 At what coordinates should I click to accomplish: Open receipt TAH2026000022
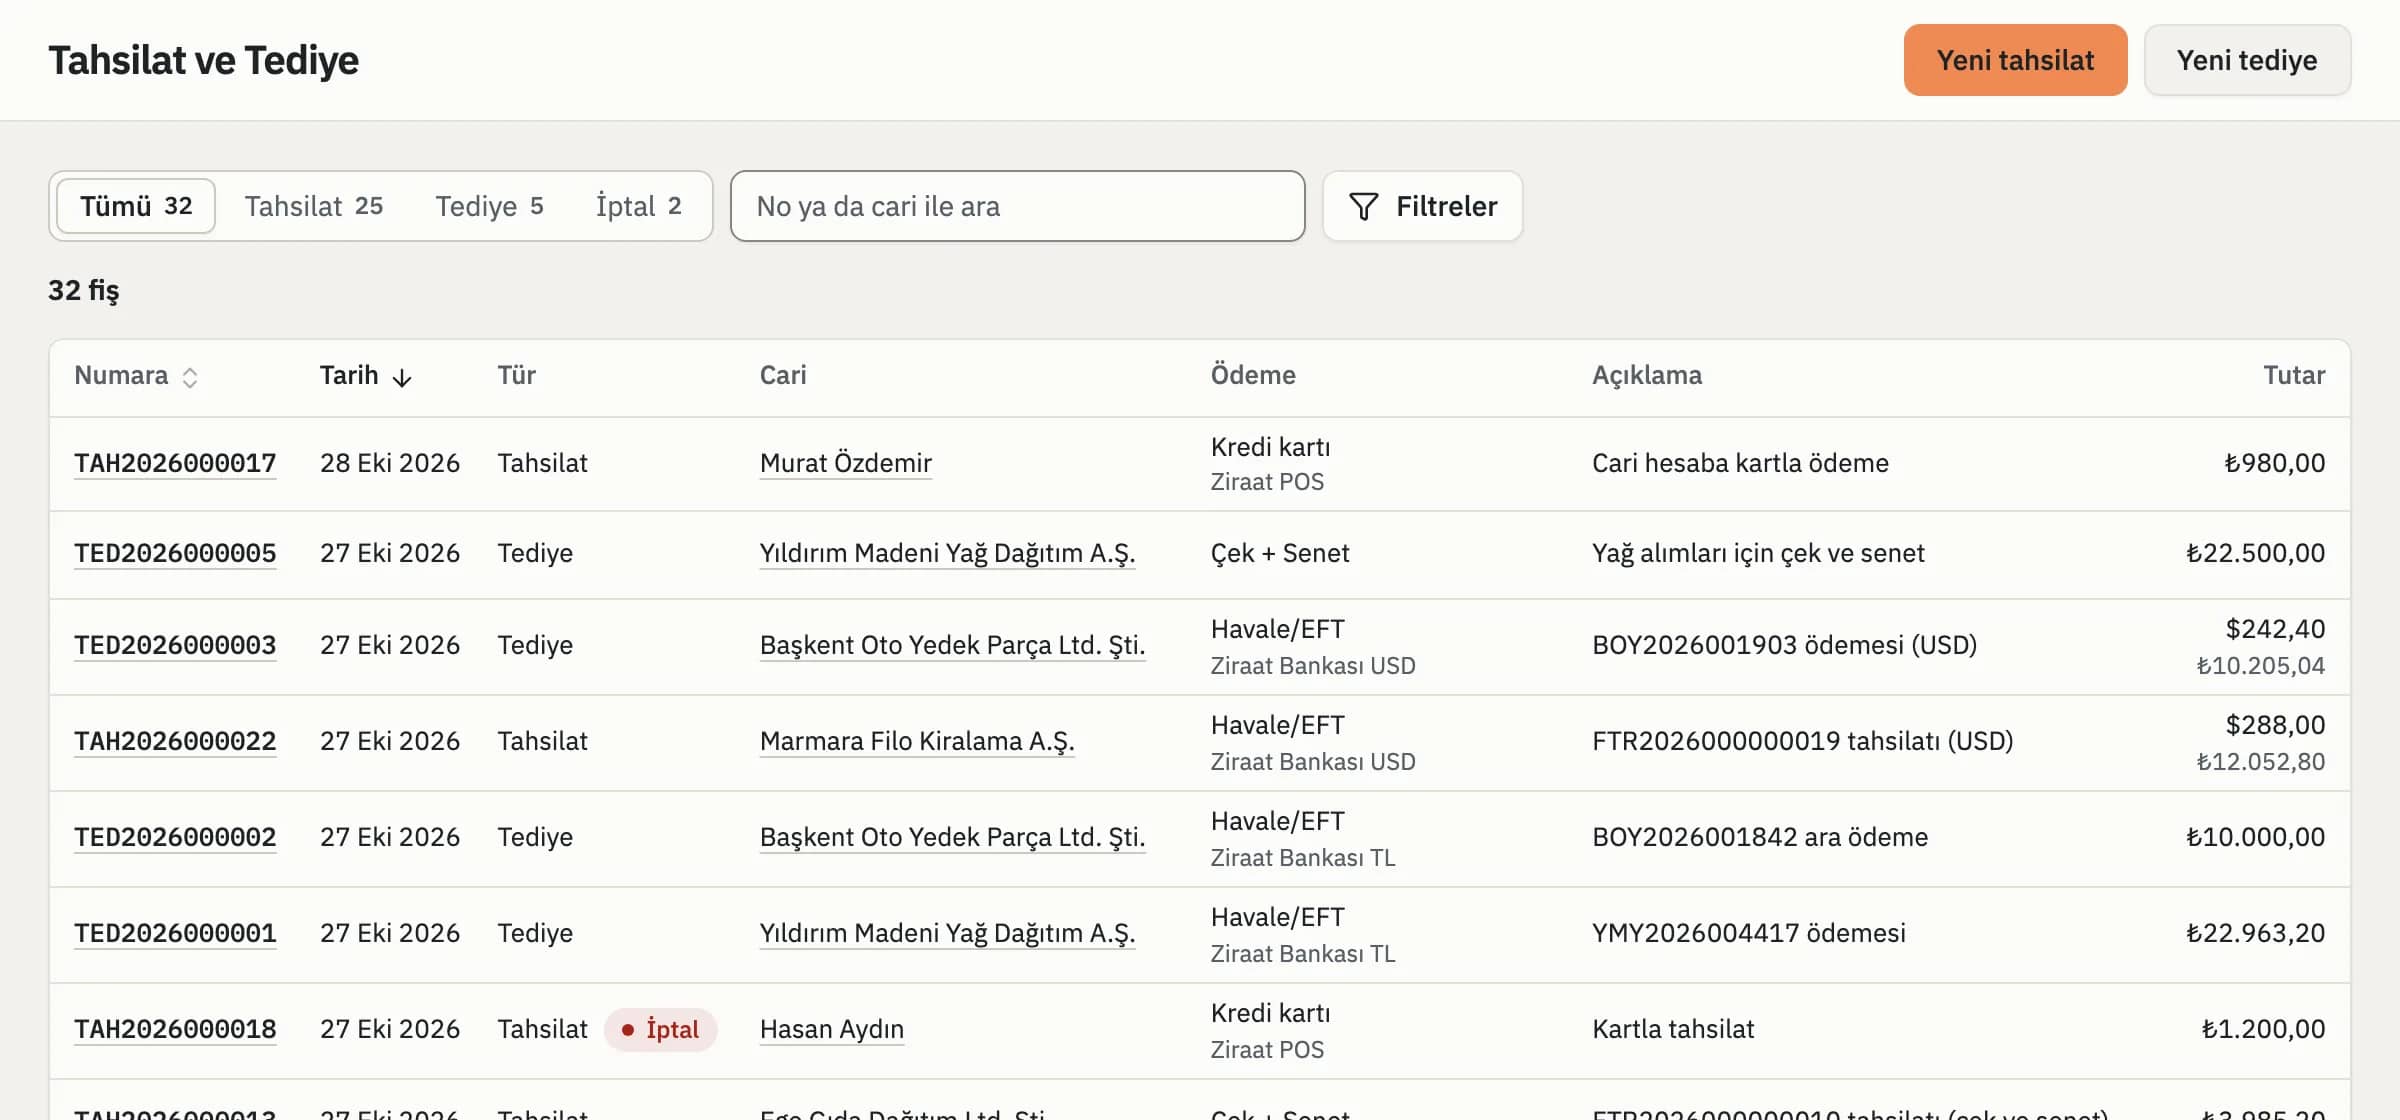[x=175, y=741]
